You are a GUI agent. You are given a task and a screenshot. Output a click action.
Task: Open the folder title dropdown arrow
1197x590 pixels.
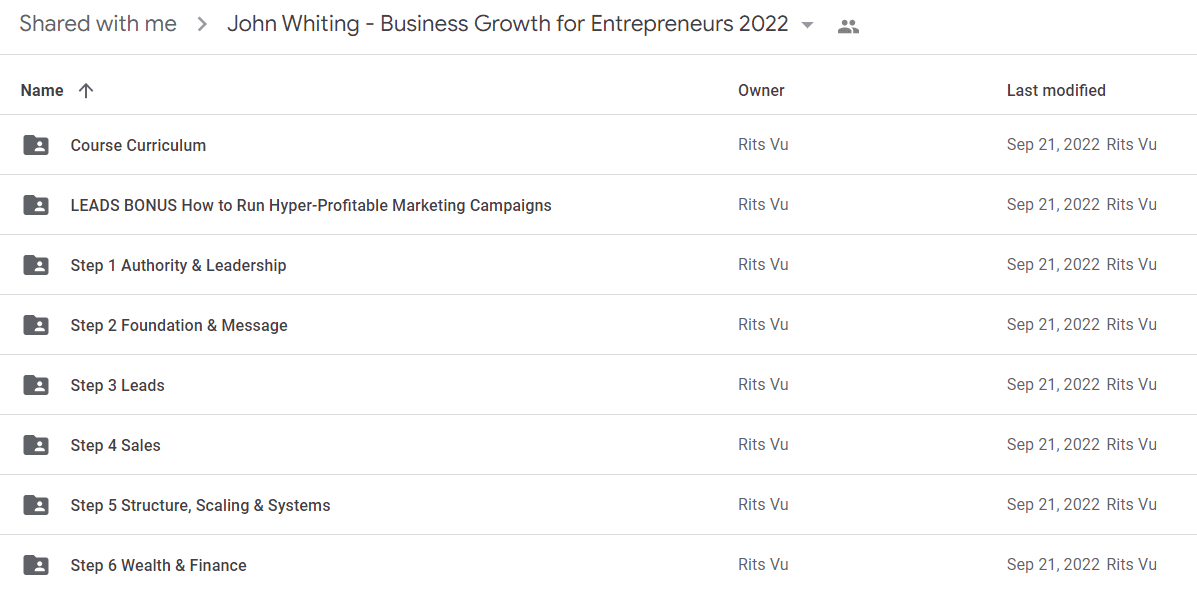pyautogui.click(x=808, y=25)
